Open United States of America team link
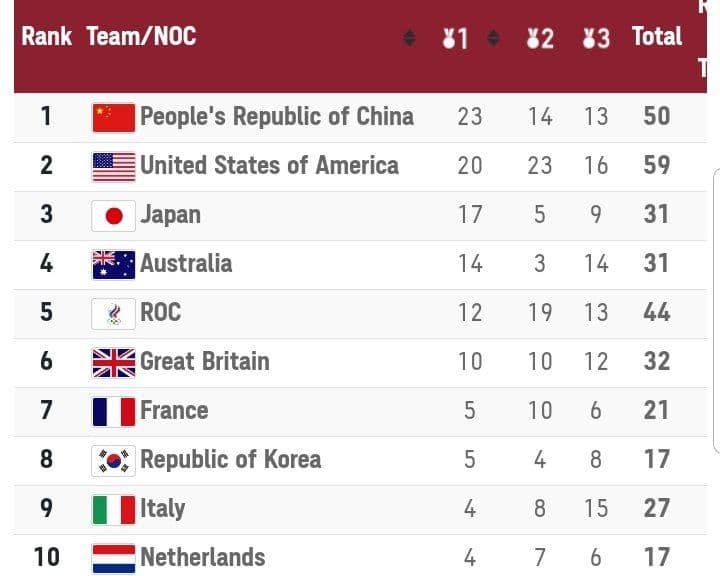720x576 pixels. tap(270, 165)
